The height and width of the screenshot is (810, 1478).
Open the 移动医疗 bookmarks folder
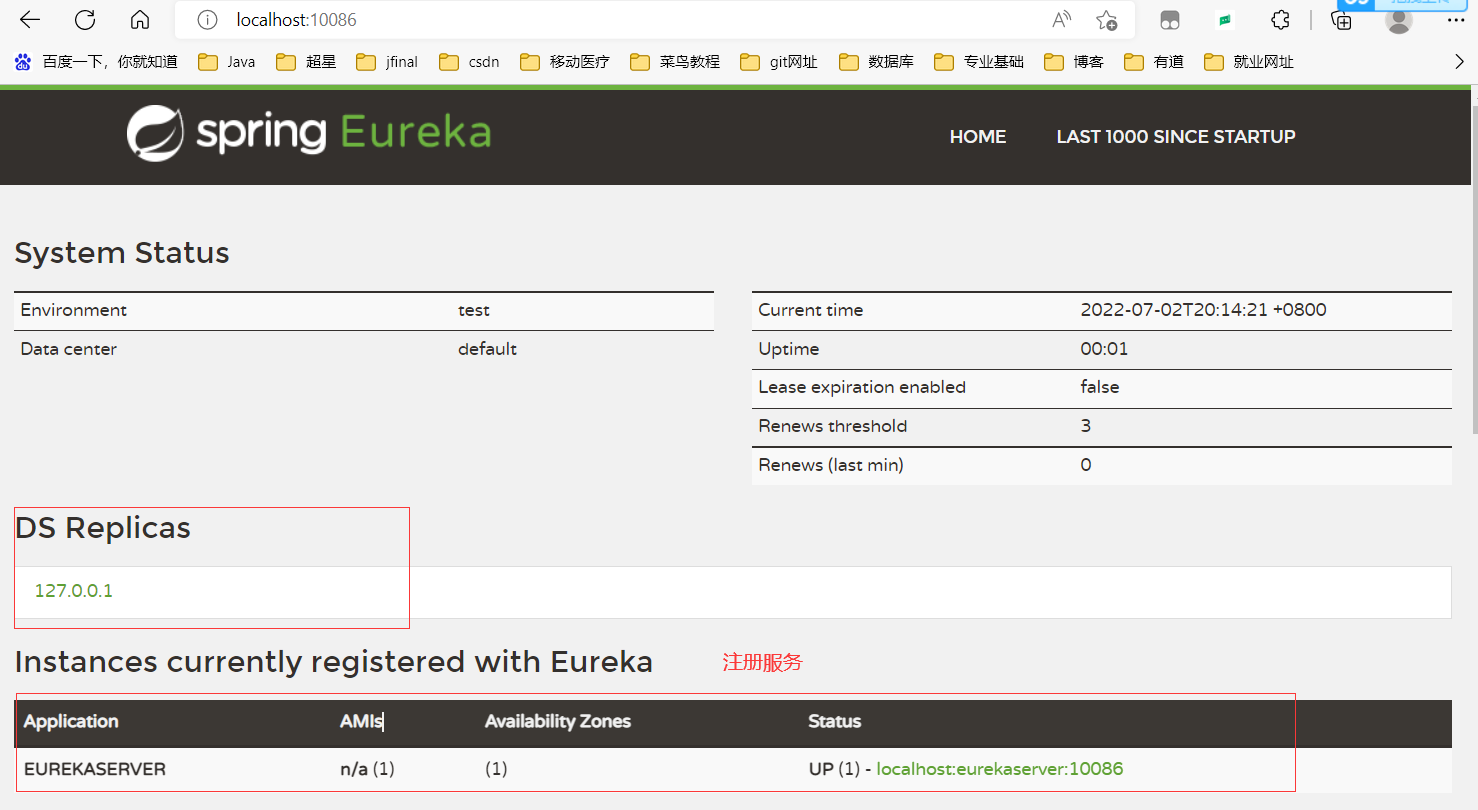pyautogui.click(x=565, y=62)
